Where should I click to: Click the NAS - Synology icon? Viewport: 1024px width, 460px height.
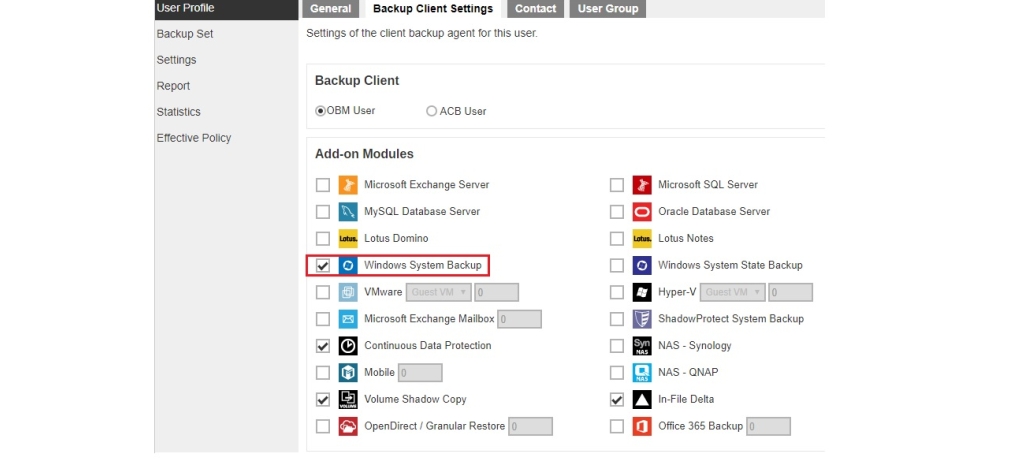642,346
